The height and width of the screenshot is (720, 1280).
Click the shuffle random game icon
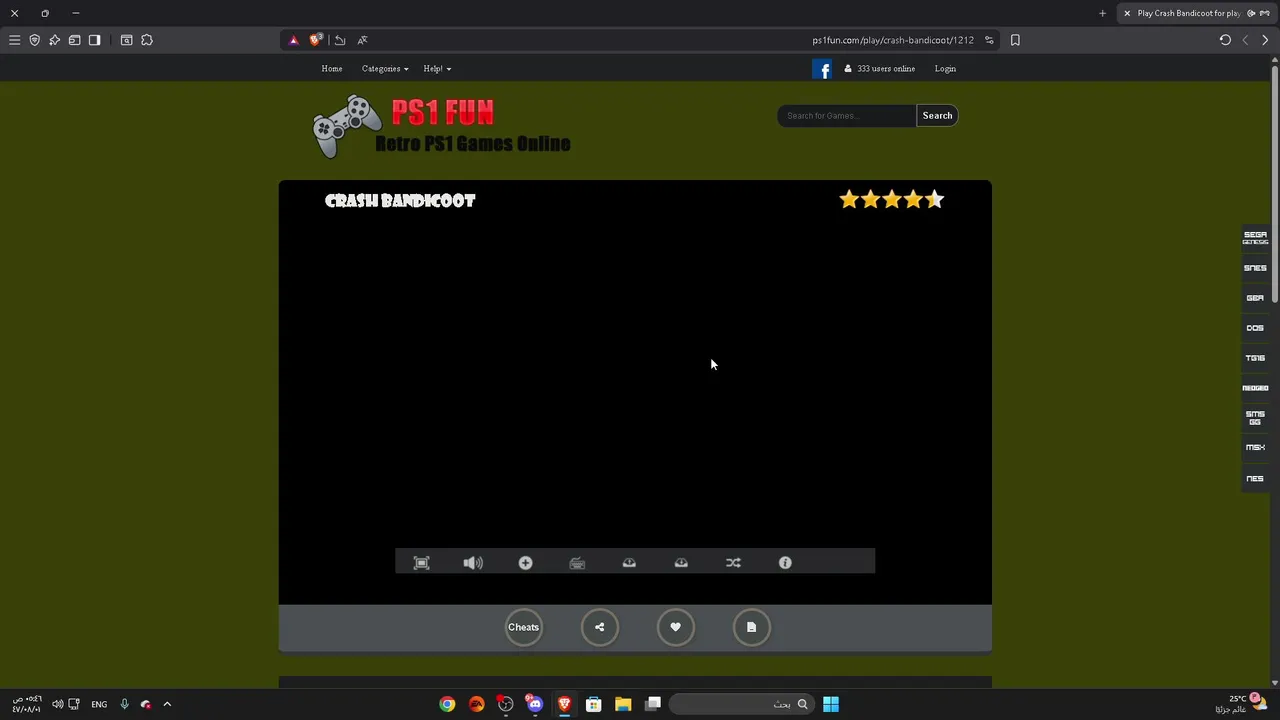[x=733, y=563]
